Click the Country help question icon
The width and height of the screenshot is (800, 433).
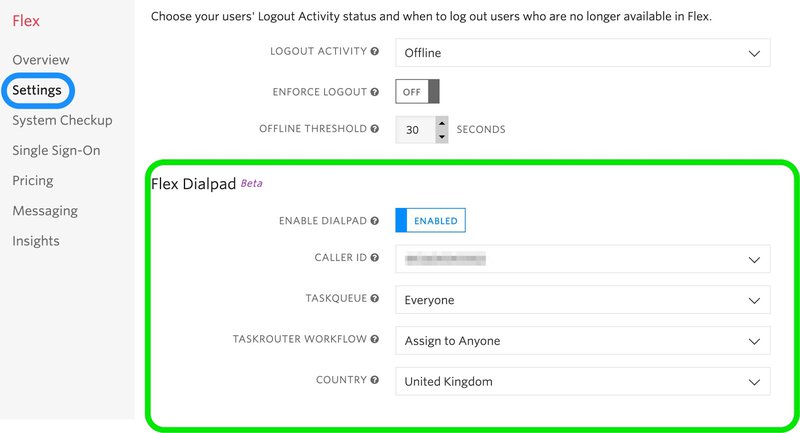coord(374,380)
